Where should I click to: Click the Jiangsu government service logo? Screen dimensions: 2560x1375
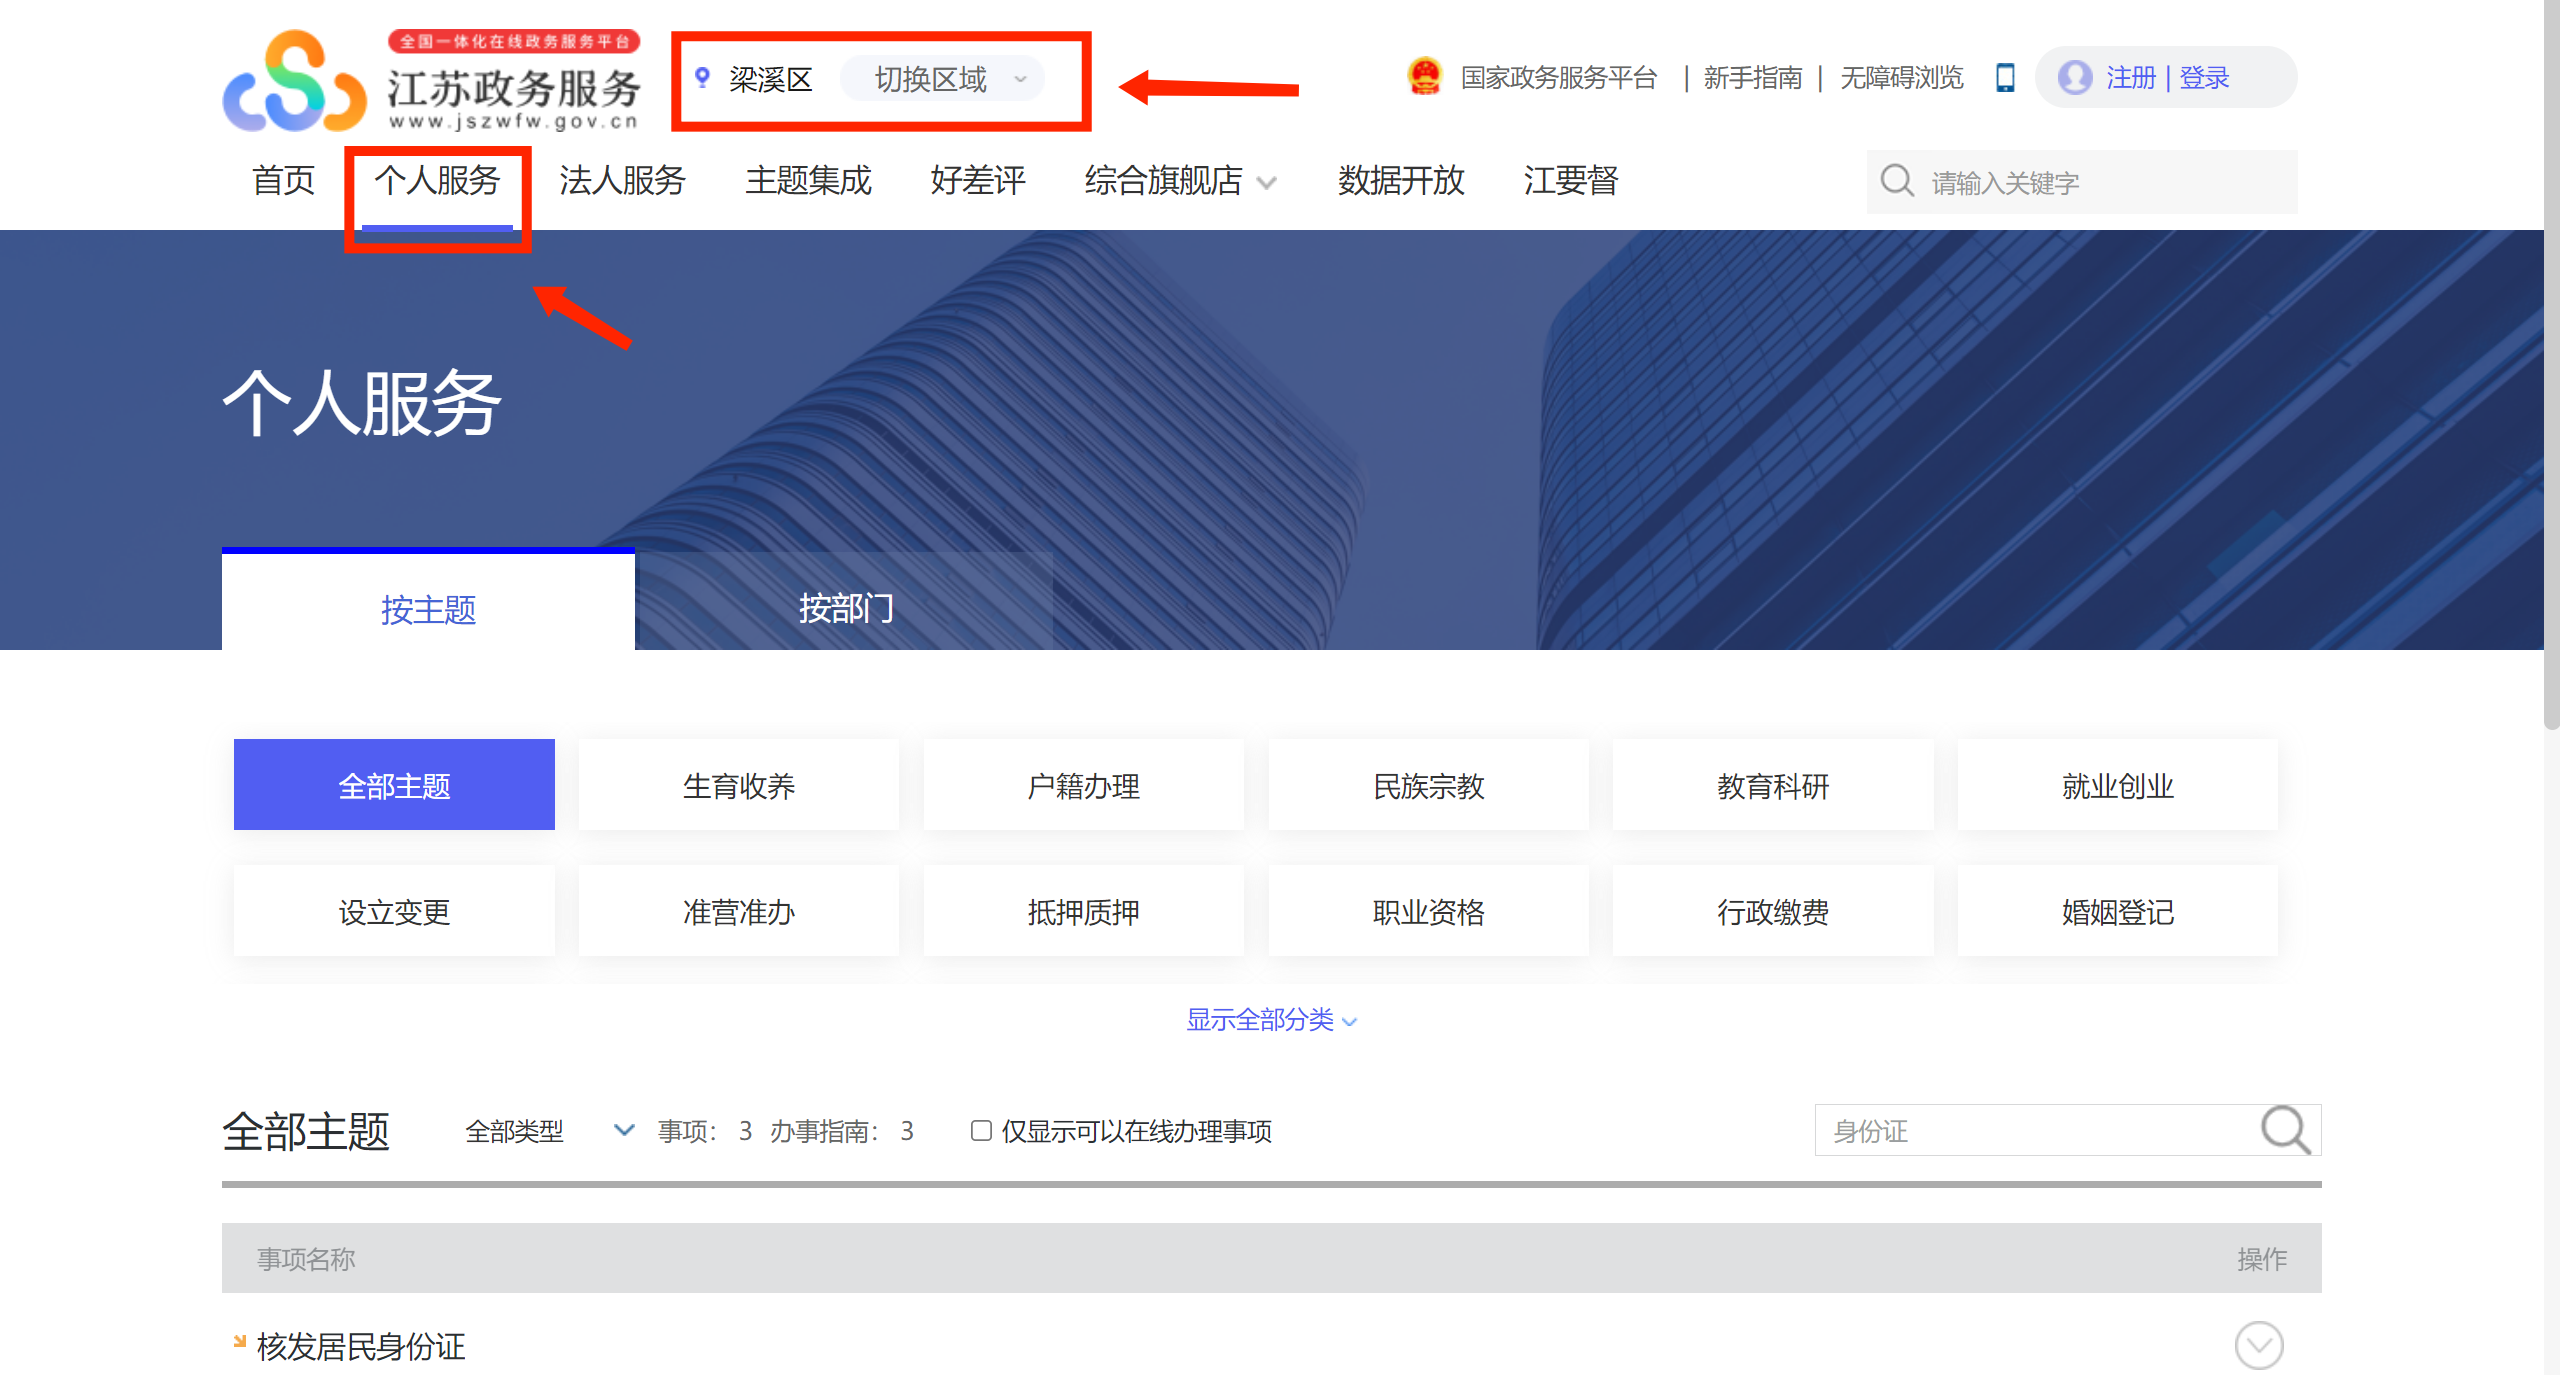click(430, 82)
